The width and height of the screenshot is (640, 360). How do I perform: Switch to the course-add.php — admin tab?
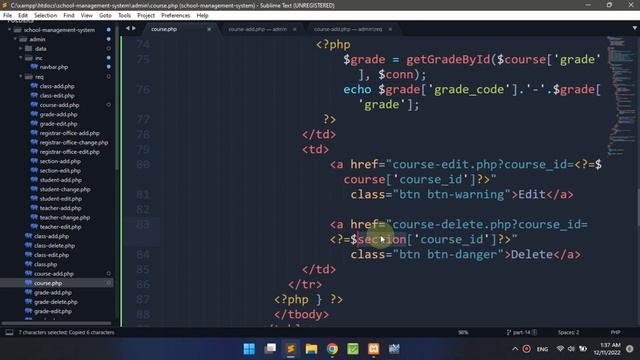coord(258,29)
